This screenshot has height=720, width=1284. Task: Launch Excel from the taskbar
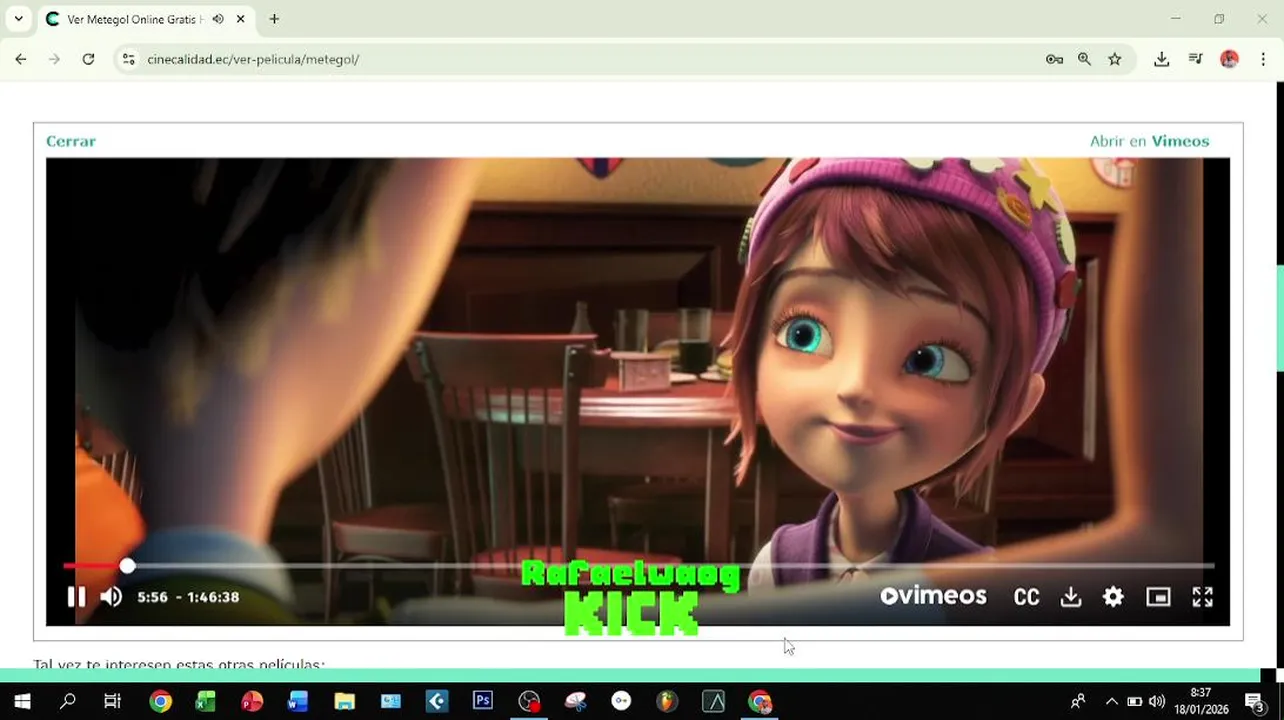[206, 701]
